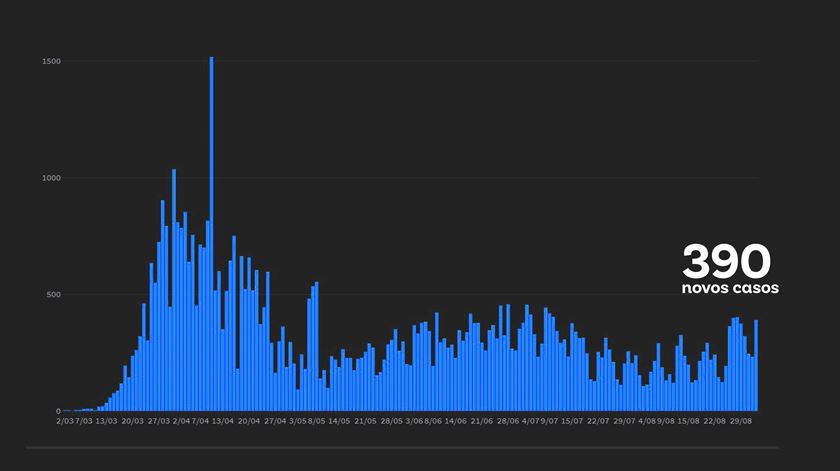This screenshot has height=471, width=840.
Task: Click the second-tallest bar just above 1000
Action: click(173, 290)
